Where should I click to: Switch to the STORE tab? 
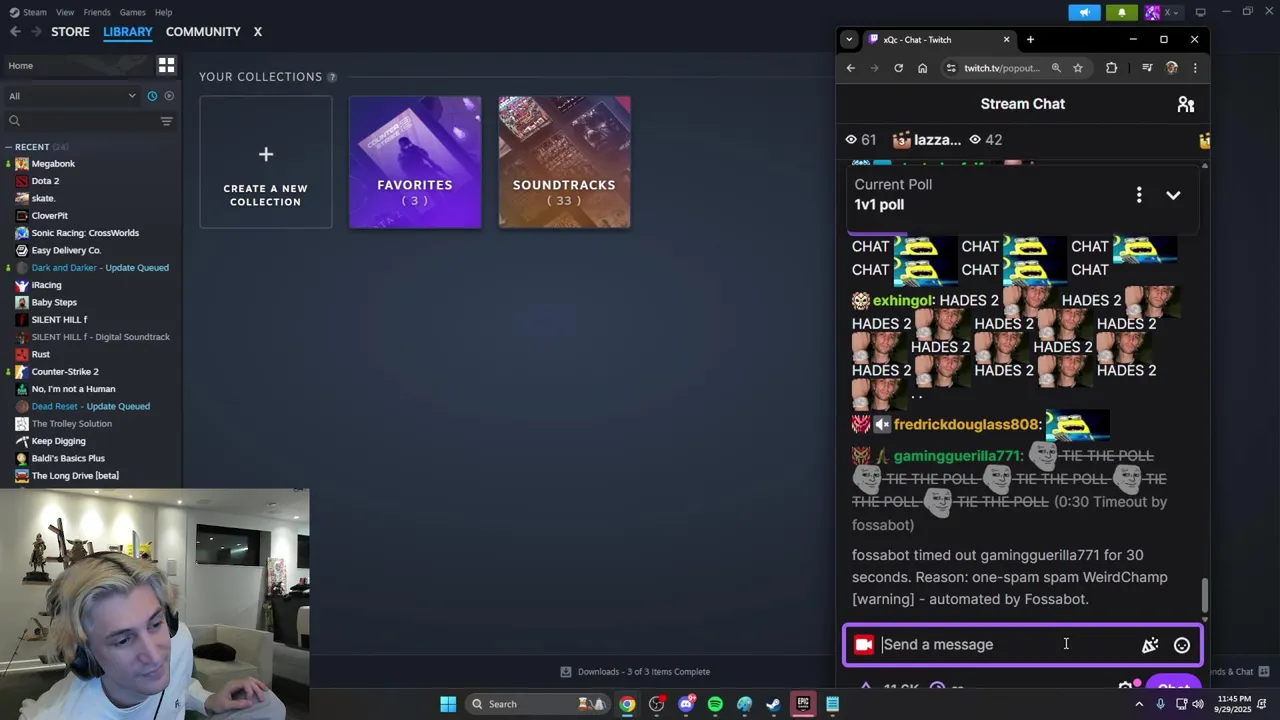[x=70, y=32]
